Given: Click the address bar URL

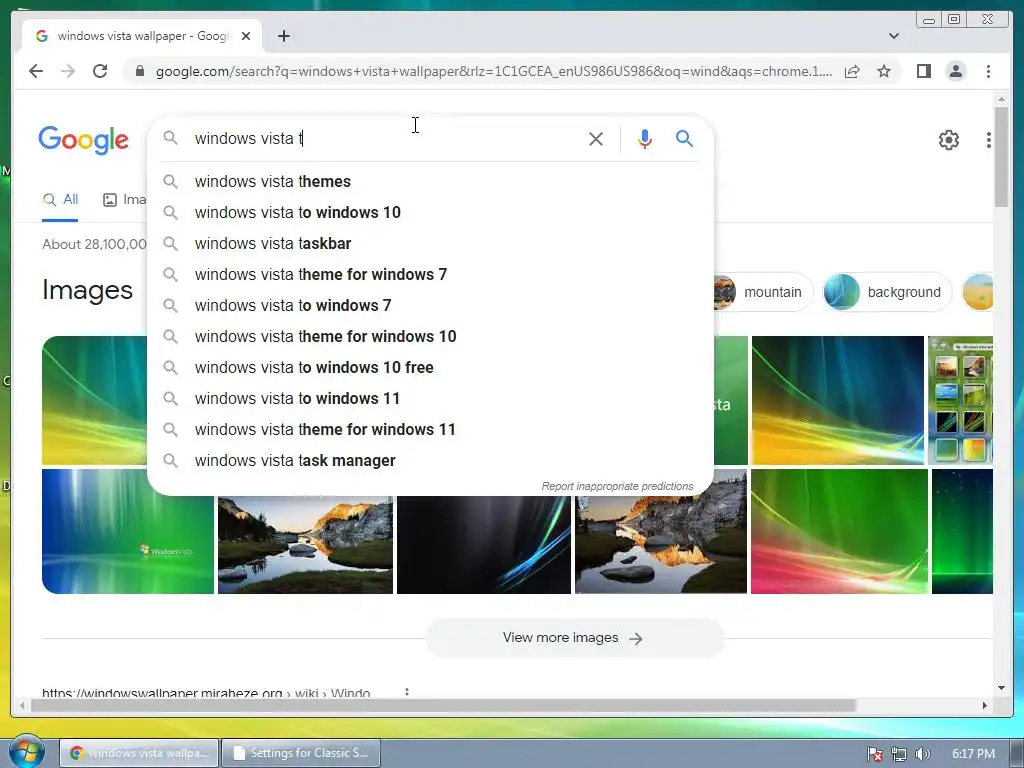Looking at the screenshot, I should tap(494, 71).
